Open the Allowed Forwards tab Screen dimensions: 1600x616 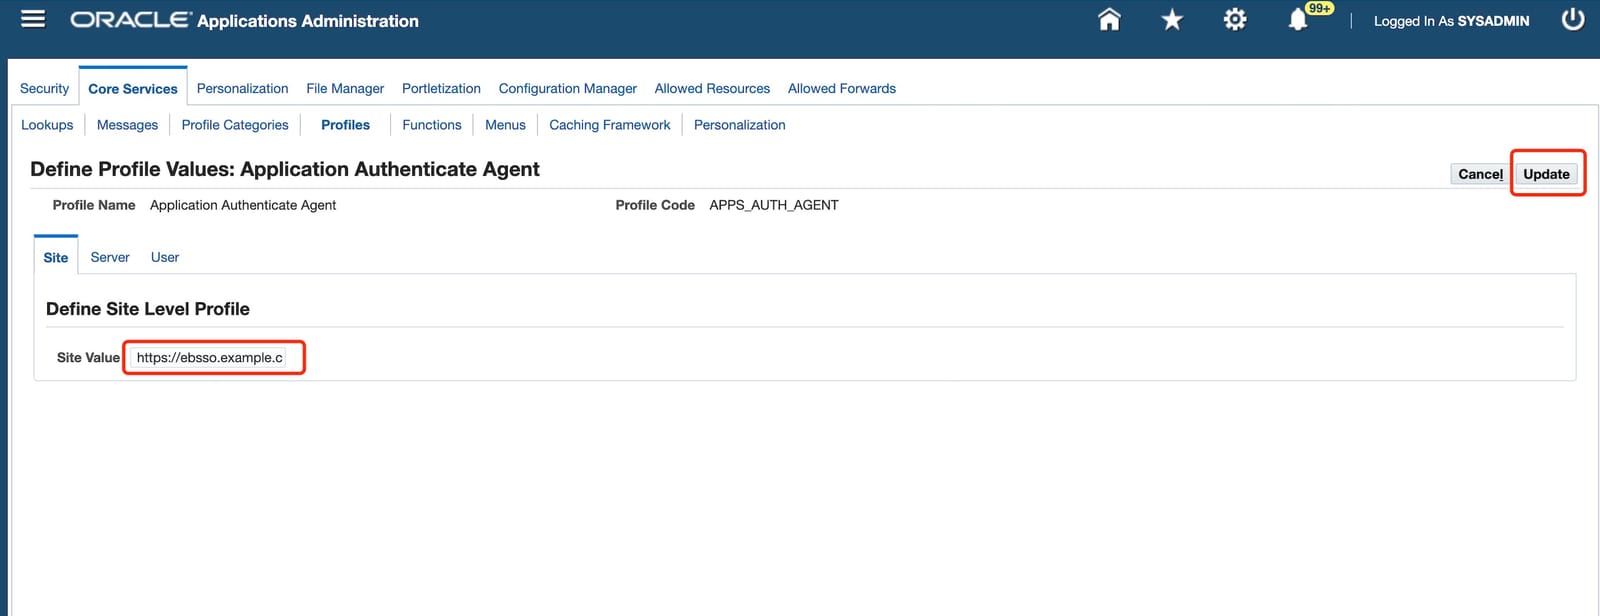[842, 88]
